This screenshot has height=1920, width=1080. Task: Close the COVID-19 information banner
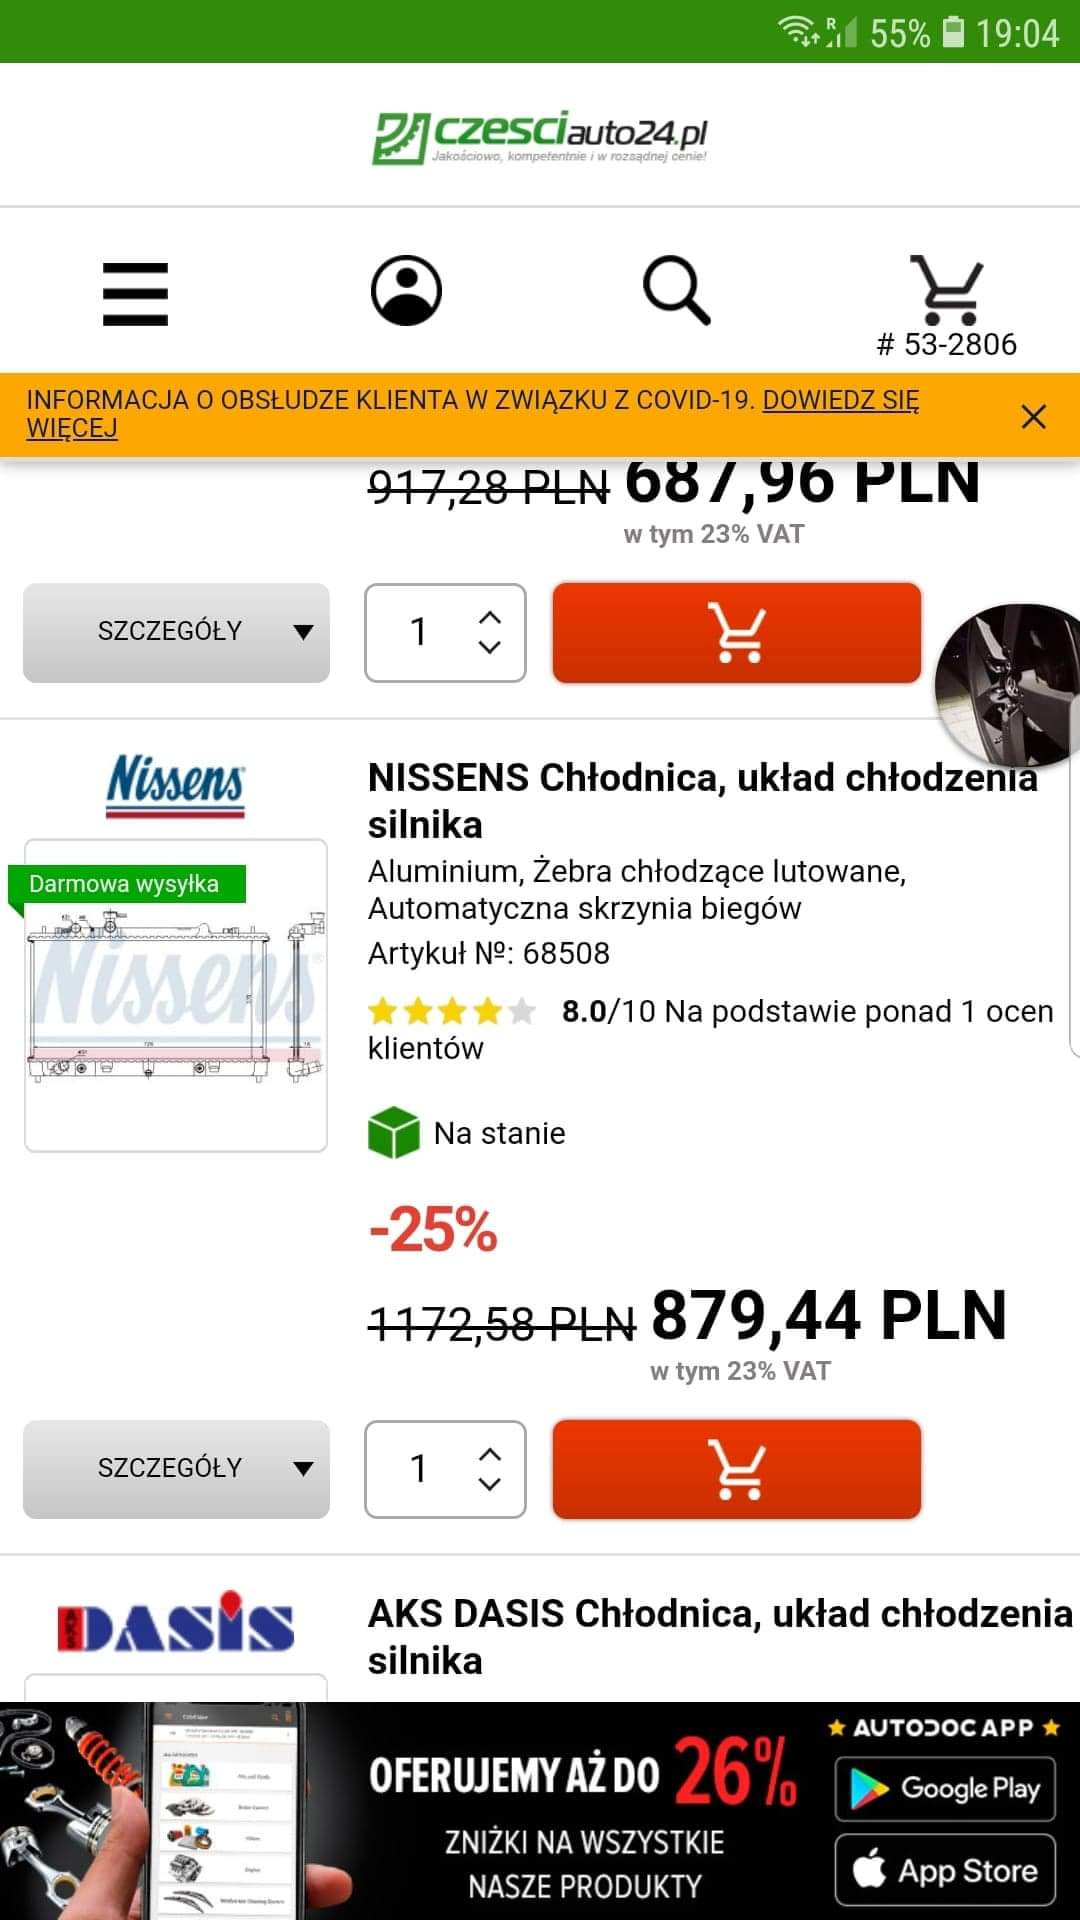click(1033, 416)
